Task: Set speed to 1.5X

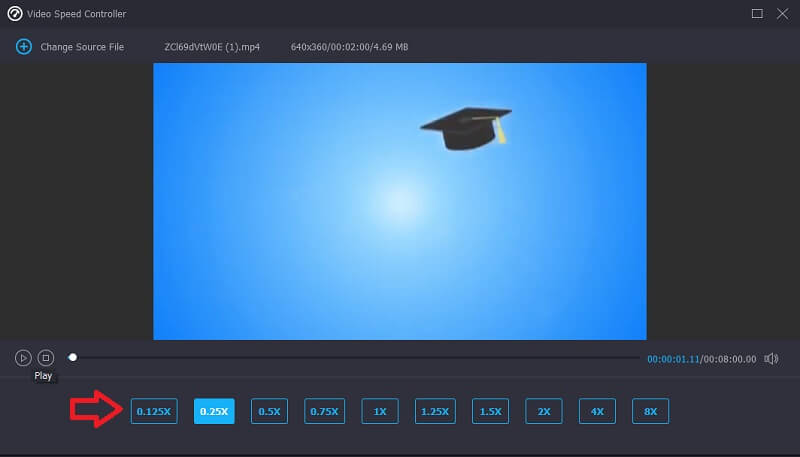Action: (x=490, y=411)
